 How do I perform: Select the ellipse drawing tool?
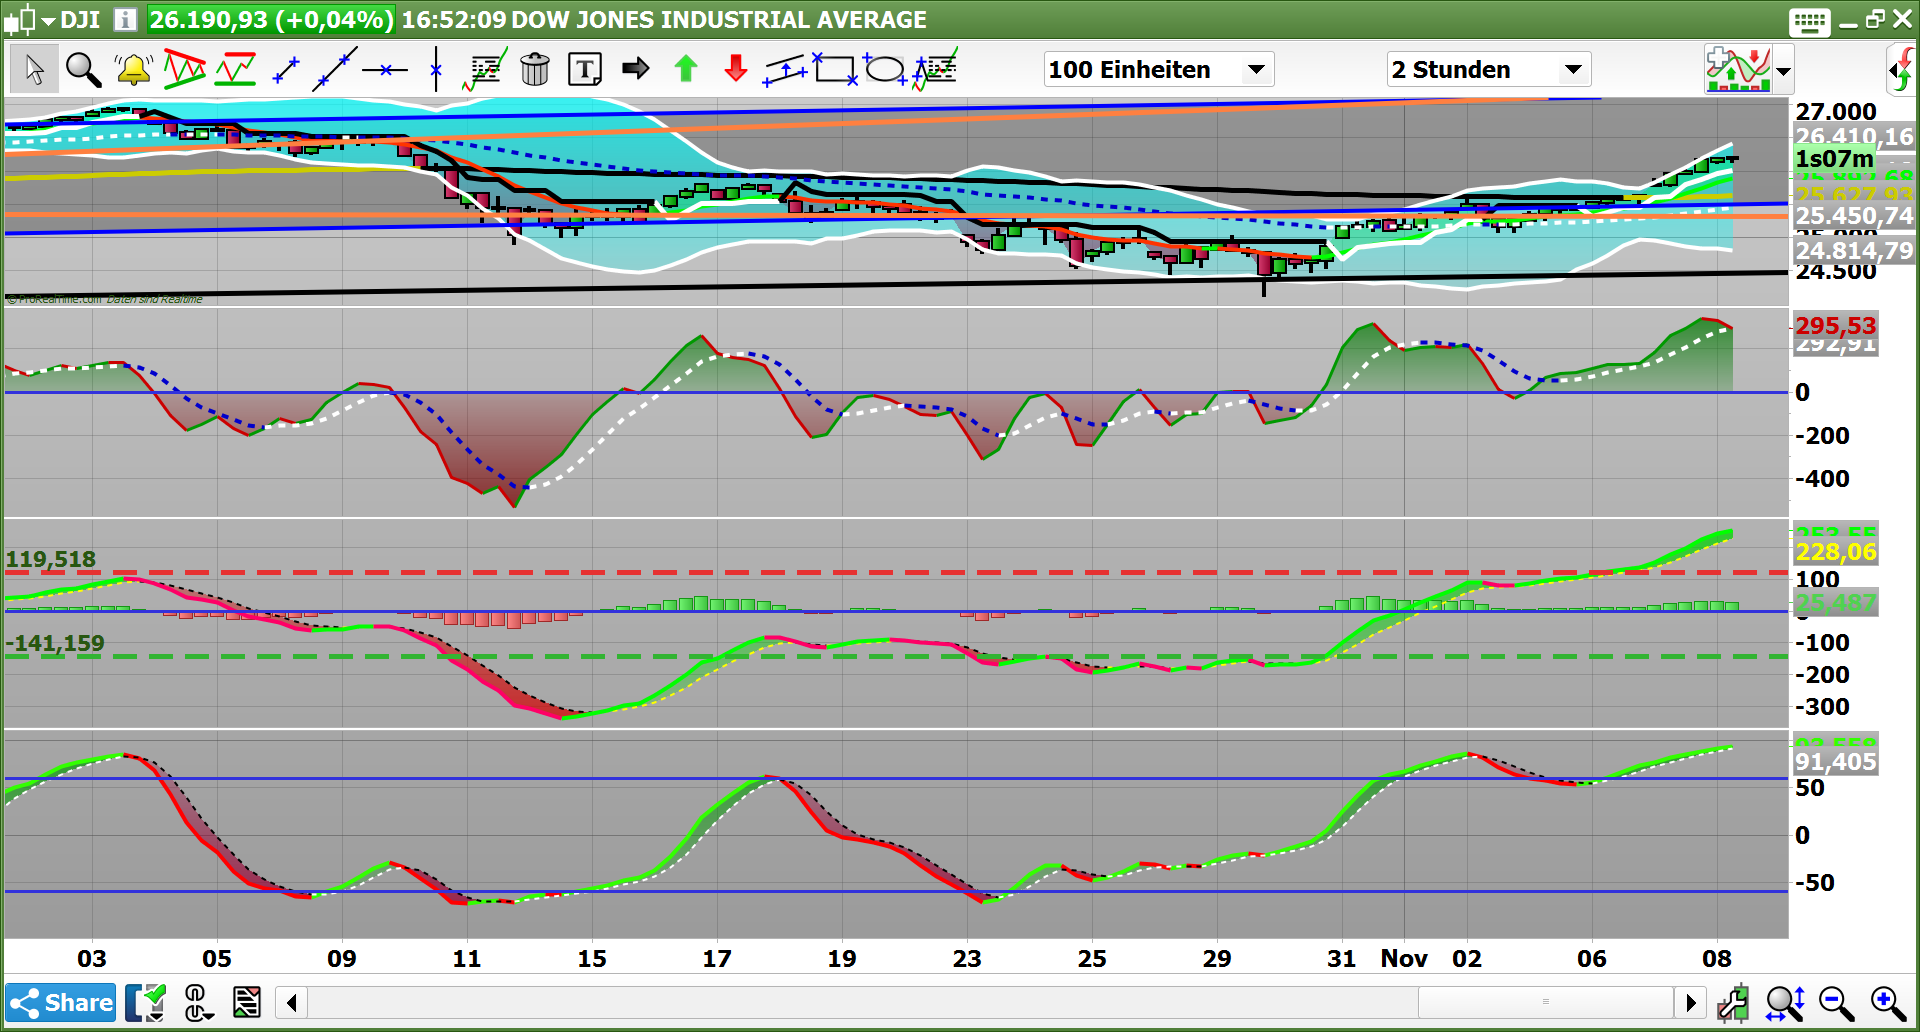pos(884,70)
